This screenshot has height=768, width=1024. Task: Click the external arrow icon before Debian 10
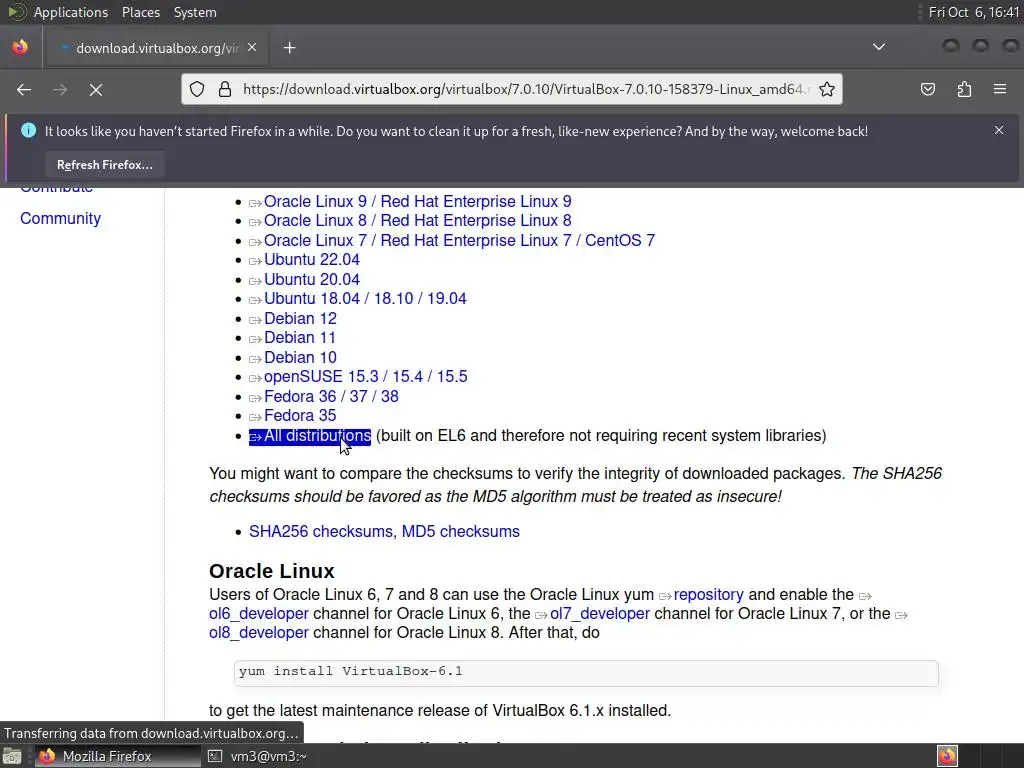click(255, 359)
